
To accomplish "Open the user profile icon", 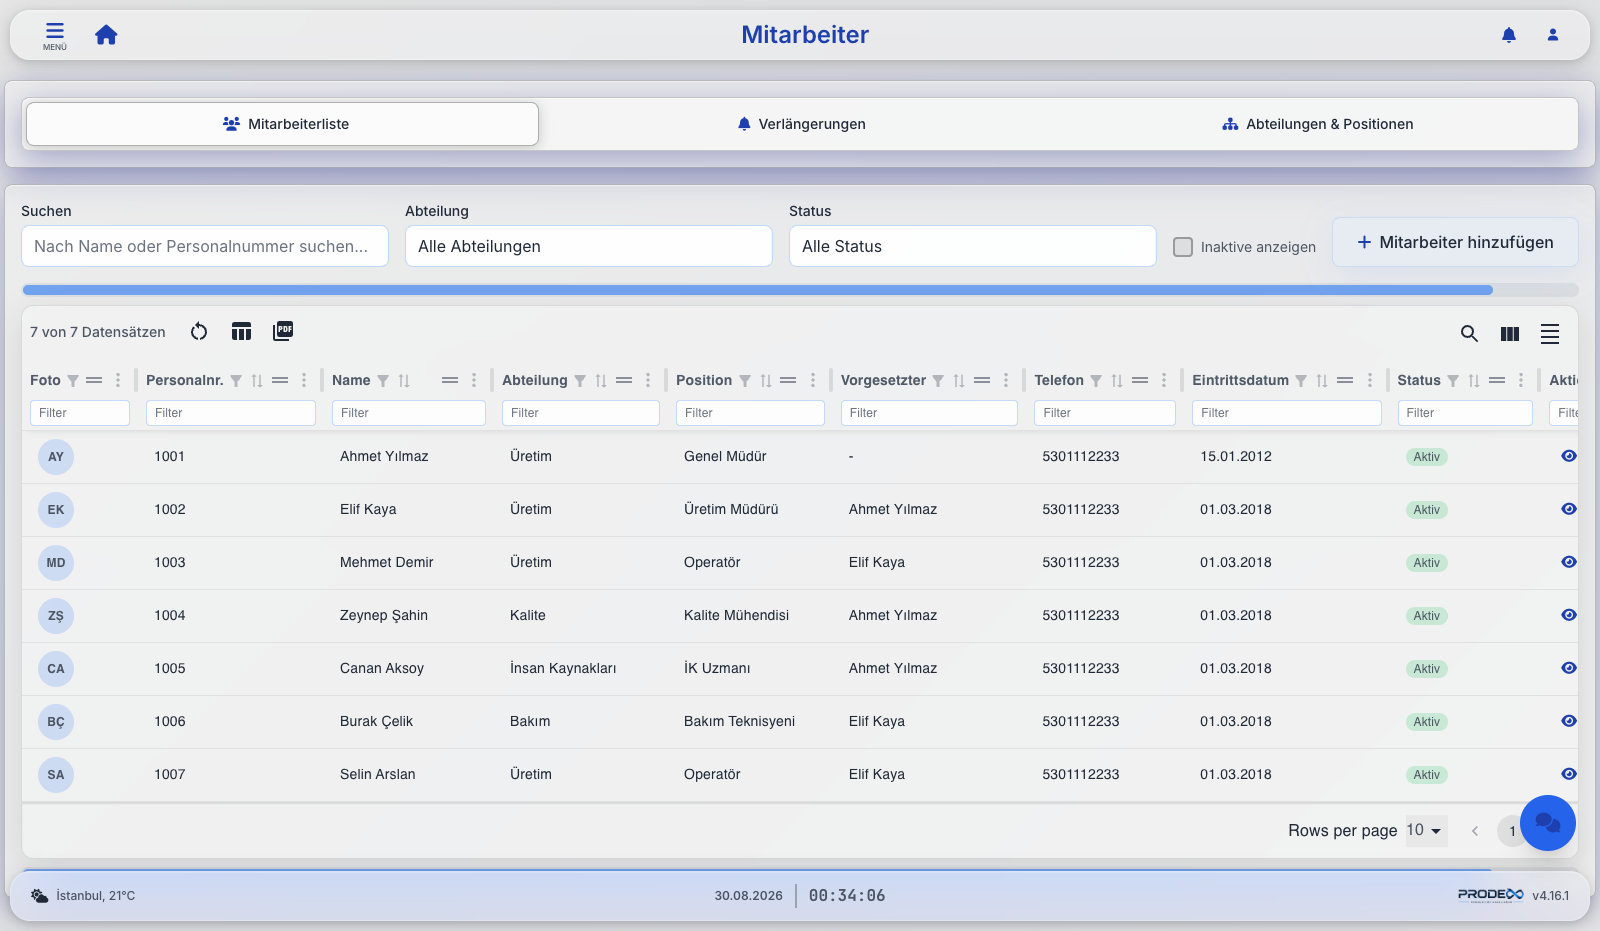I will pos(1553,35).
